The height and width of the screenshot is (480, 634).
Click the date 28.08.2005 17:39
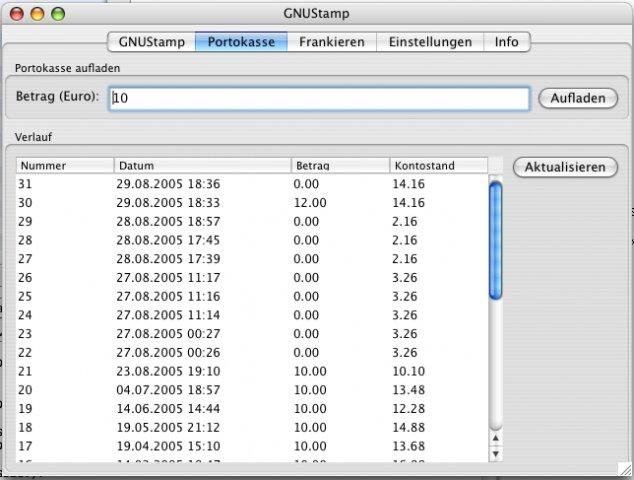tap(168, 259)
